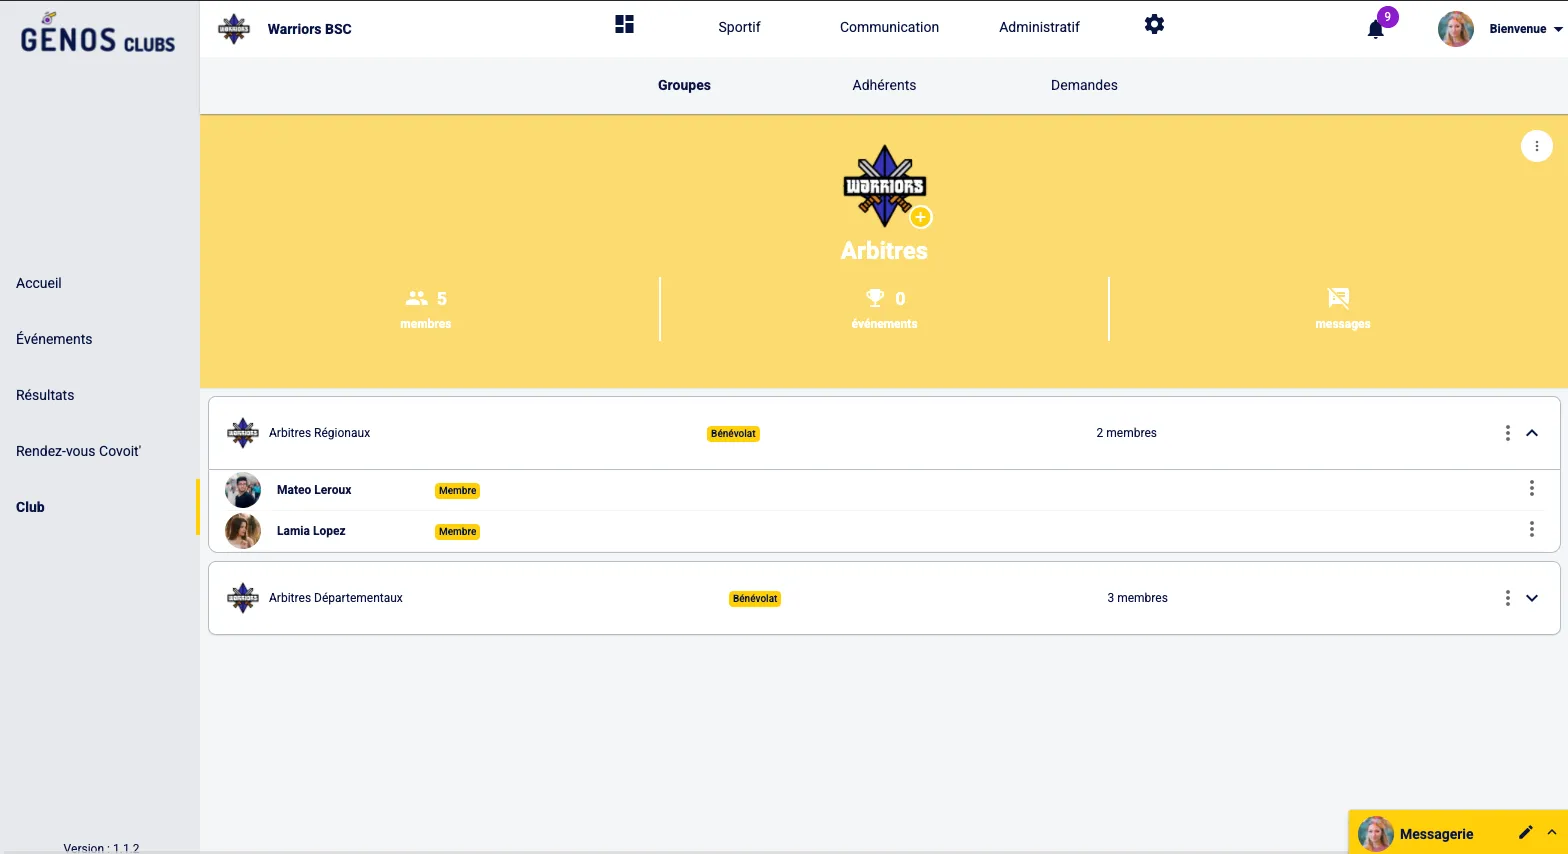The width and height of the screenshot is (1568, 854).
Task: Expand the Messagerie chat panel
Action: (1552, 832)
